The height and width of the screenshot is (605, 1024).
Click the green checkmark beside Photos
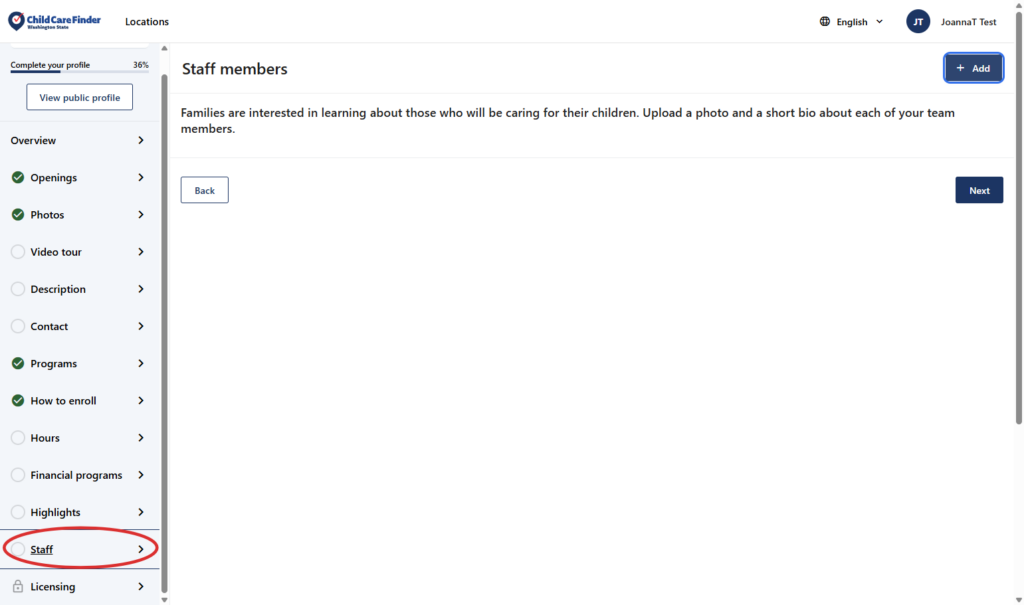[x=18, y=215]
